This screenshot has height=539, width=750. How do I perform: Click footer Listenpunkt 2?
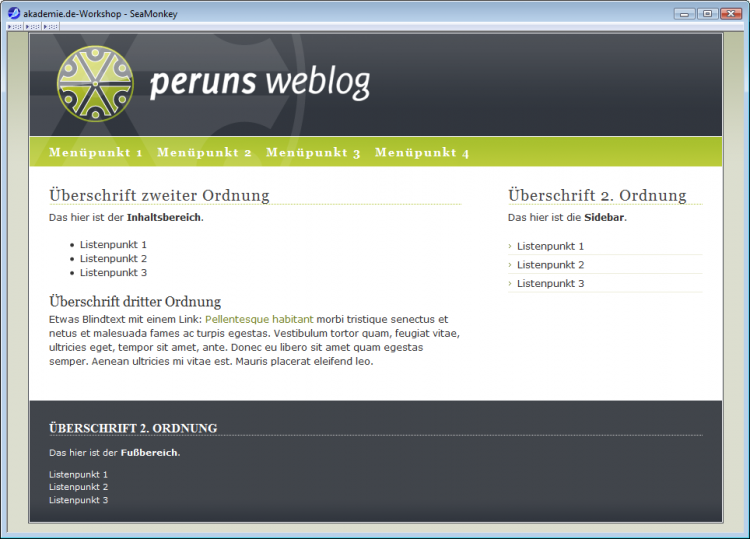78,487
